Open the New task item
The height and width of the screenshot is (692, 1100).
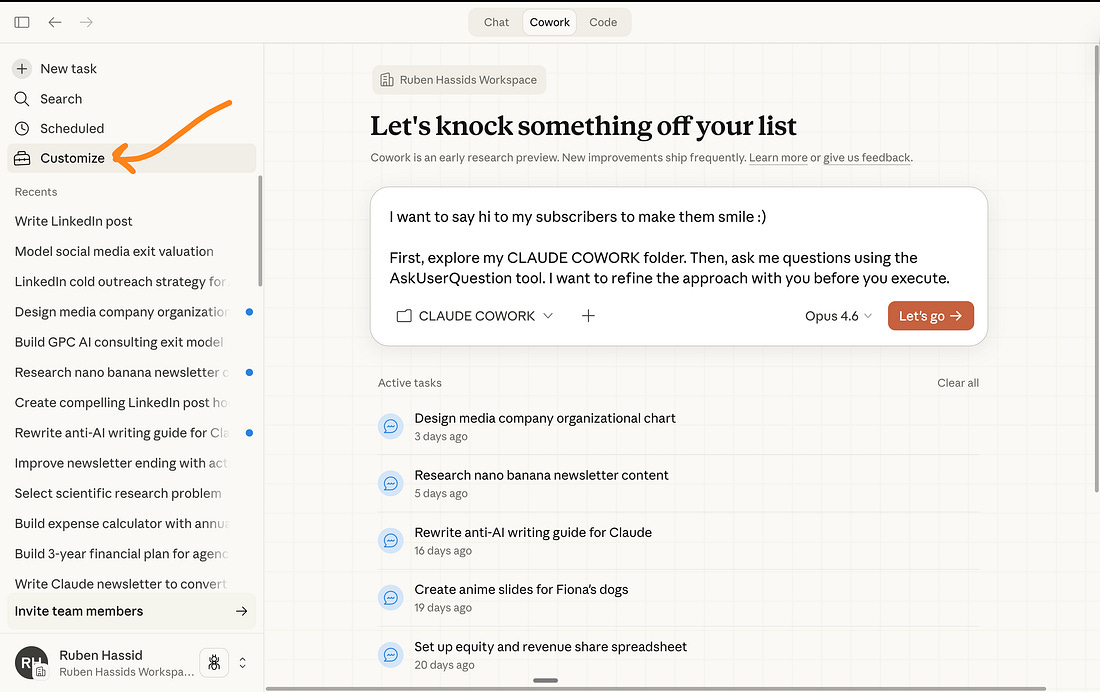click(131, 69)
